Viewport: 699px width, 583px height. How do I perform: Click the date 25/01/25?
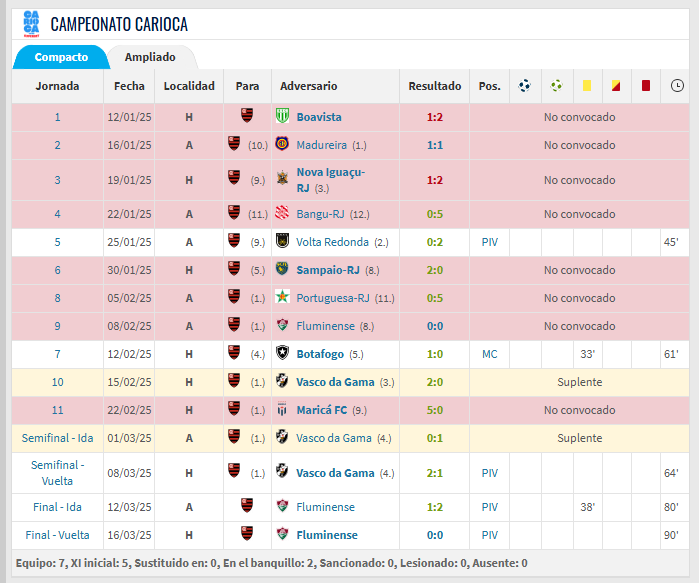(x=129, y=242)
